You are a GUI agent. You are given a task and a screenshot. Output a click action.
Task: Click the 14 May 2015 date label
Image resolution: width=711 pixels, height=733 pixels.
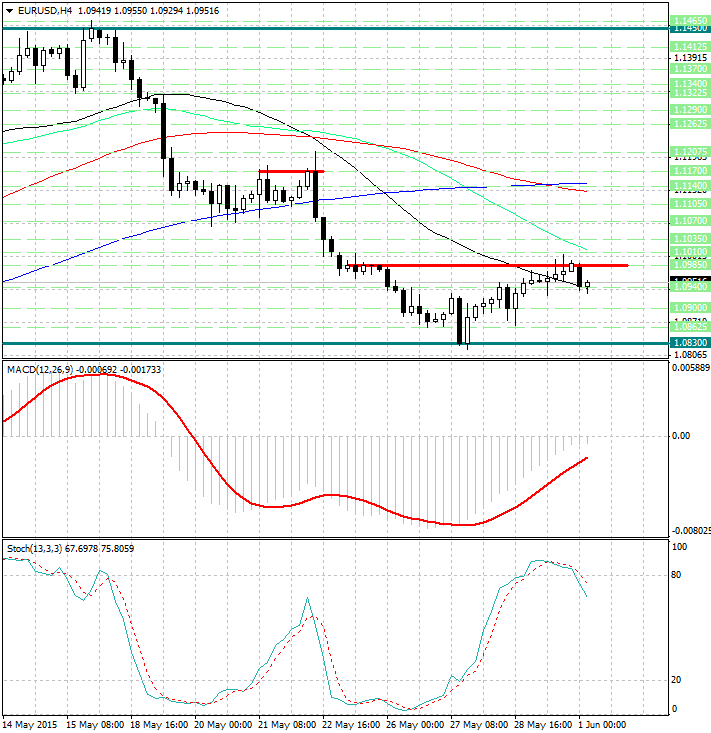click(28, 724)
